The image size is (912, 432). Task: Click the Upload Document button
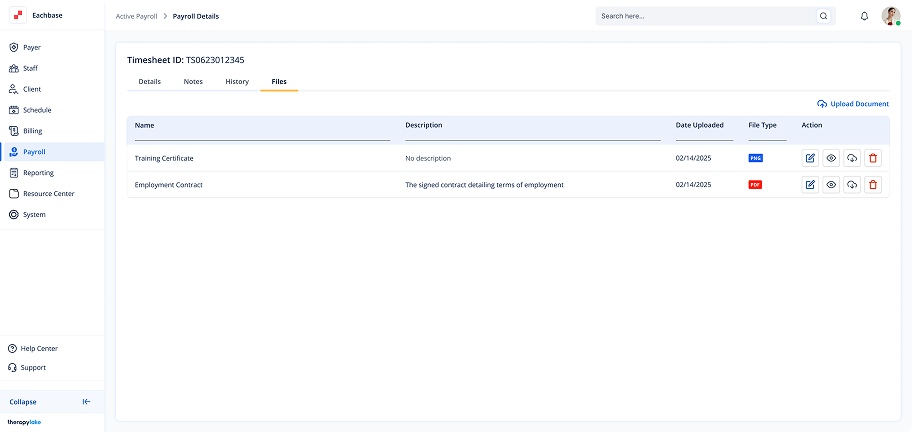tap(853, 104)
